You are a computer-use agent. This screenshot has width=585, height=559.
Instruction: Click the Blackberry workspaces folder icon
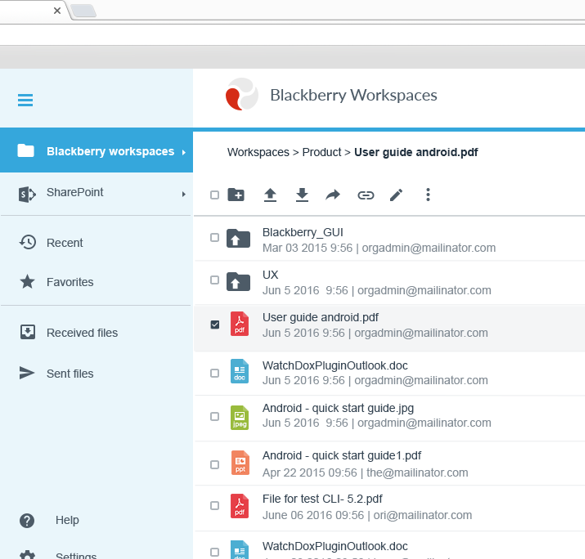(26, 151)
